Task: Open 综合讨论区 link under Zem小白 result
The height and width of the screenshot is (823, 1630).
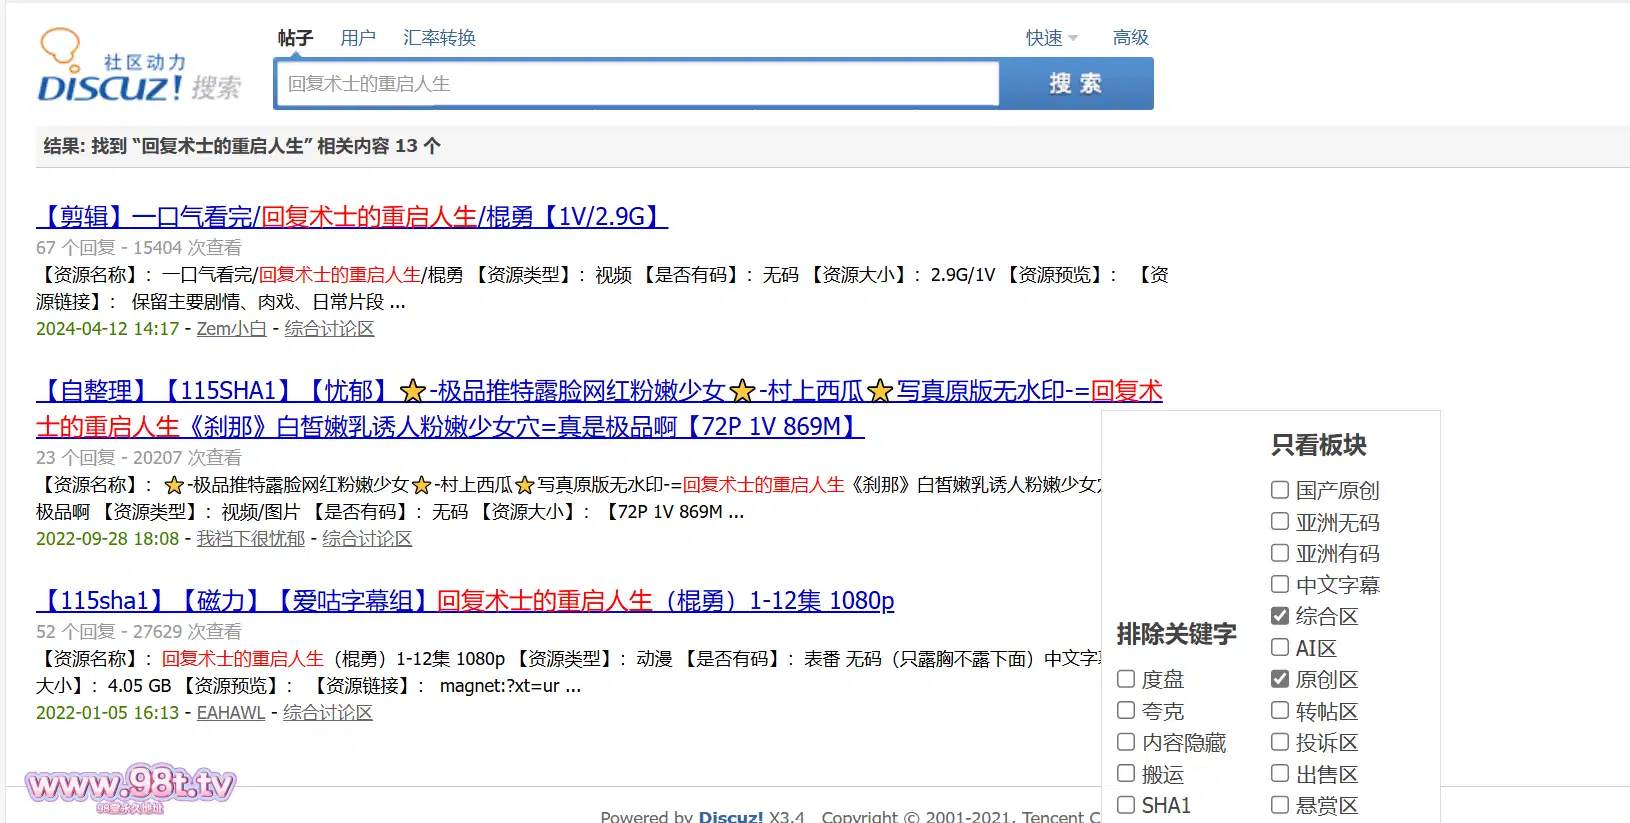Action: 329,329
